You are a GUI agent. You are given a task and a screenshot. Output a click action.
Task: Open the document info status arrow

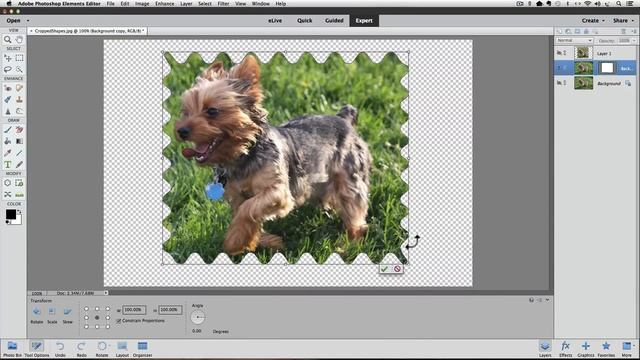(x=106, y=293)
